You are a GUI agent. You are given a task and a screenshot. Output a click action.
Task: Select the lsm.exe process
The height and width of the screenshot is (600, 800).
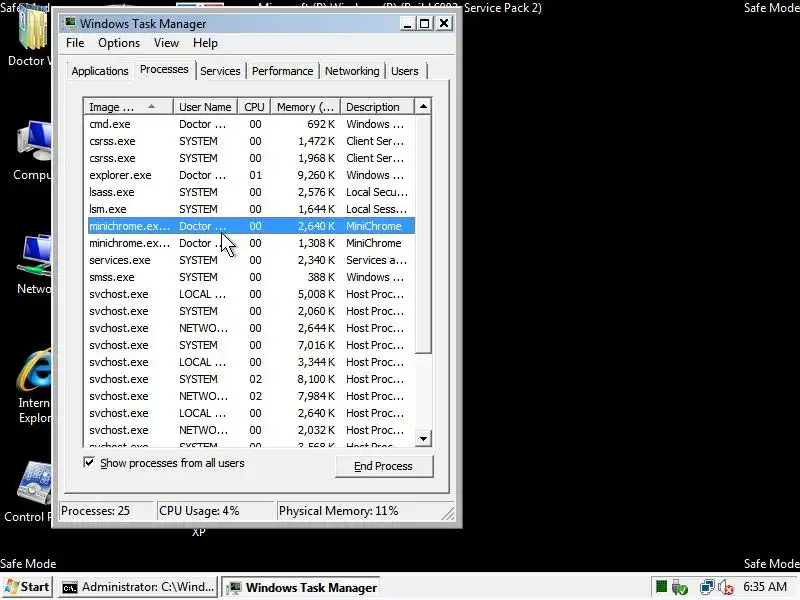tap(250, 209)
